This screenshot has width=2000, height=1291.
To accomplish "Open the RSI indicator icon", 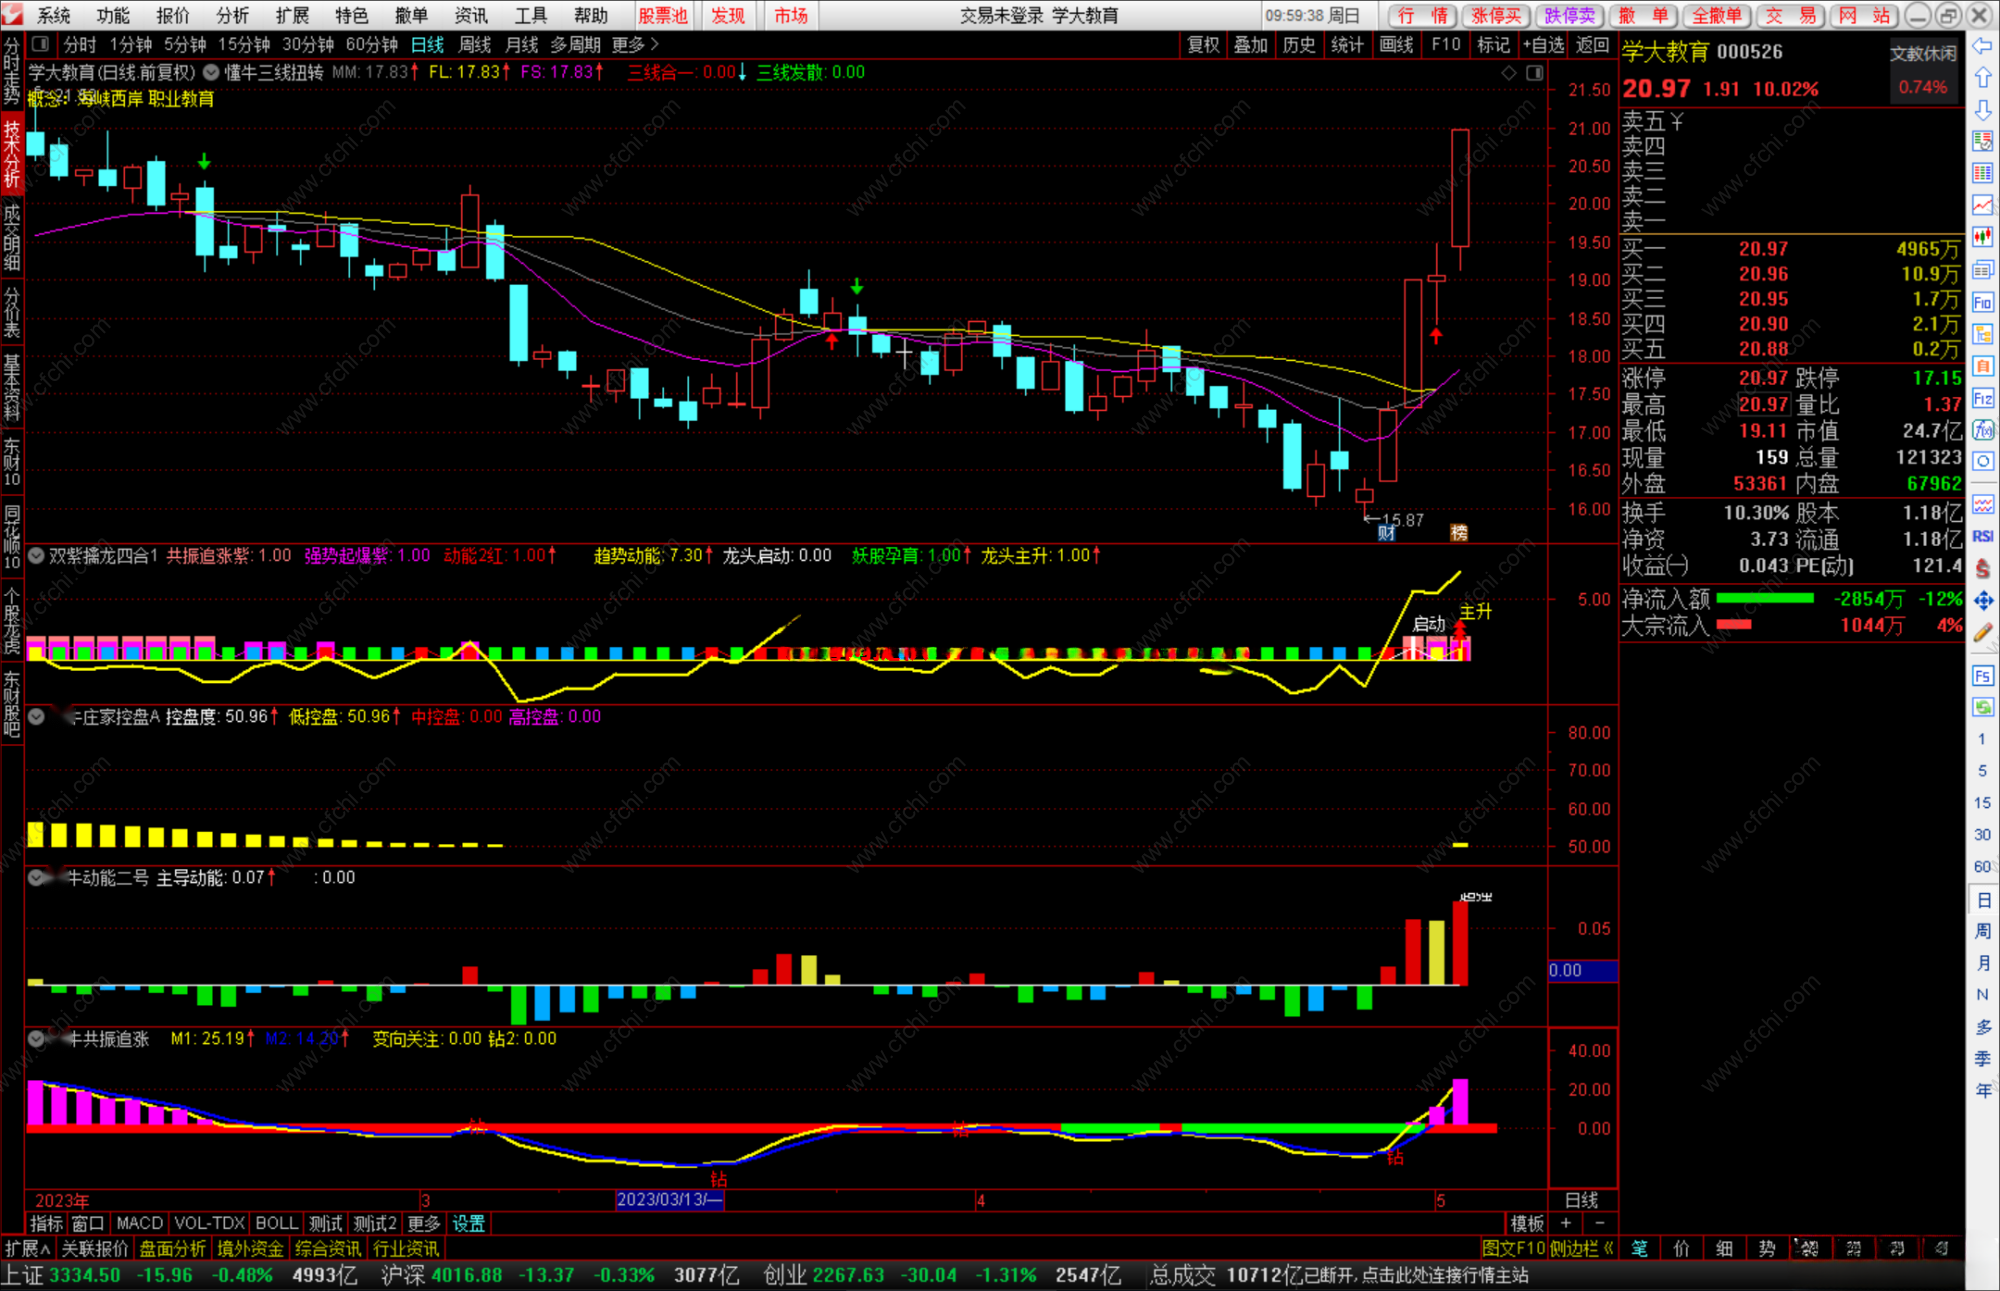I will pyautogui.click(x=1982, y=536).
